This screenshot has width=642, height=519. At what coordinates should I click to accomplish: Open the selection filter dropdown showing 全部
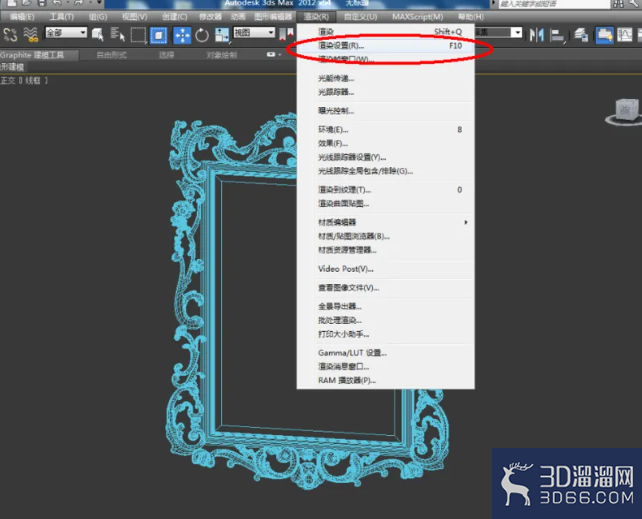[66, 32]
